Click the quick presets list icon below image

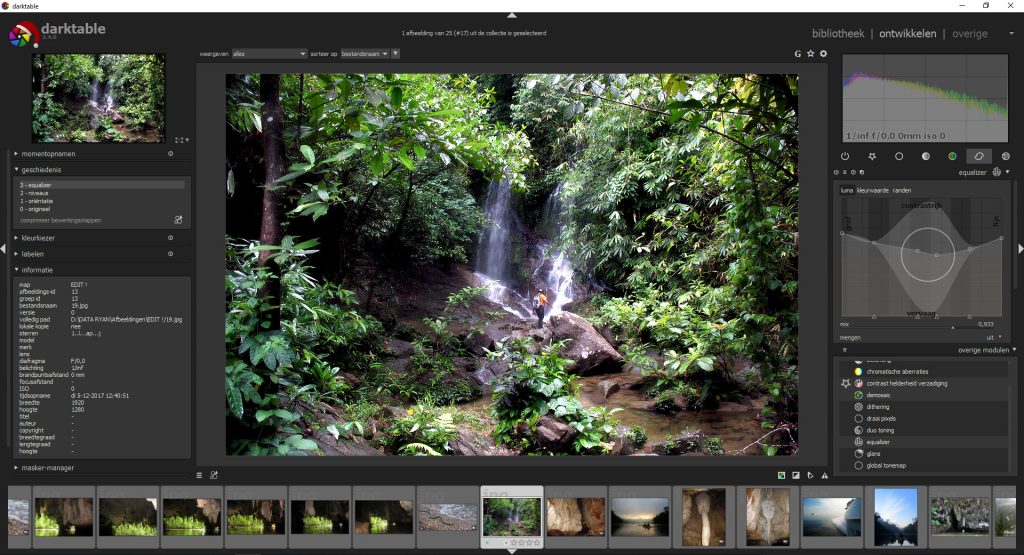[199, 475]
